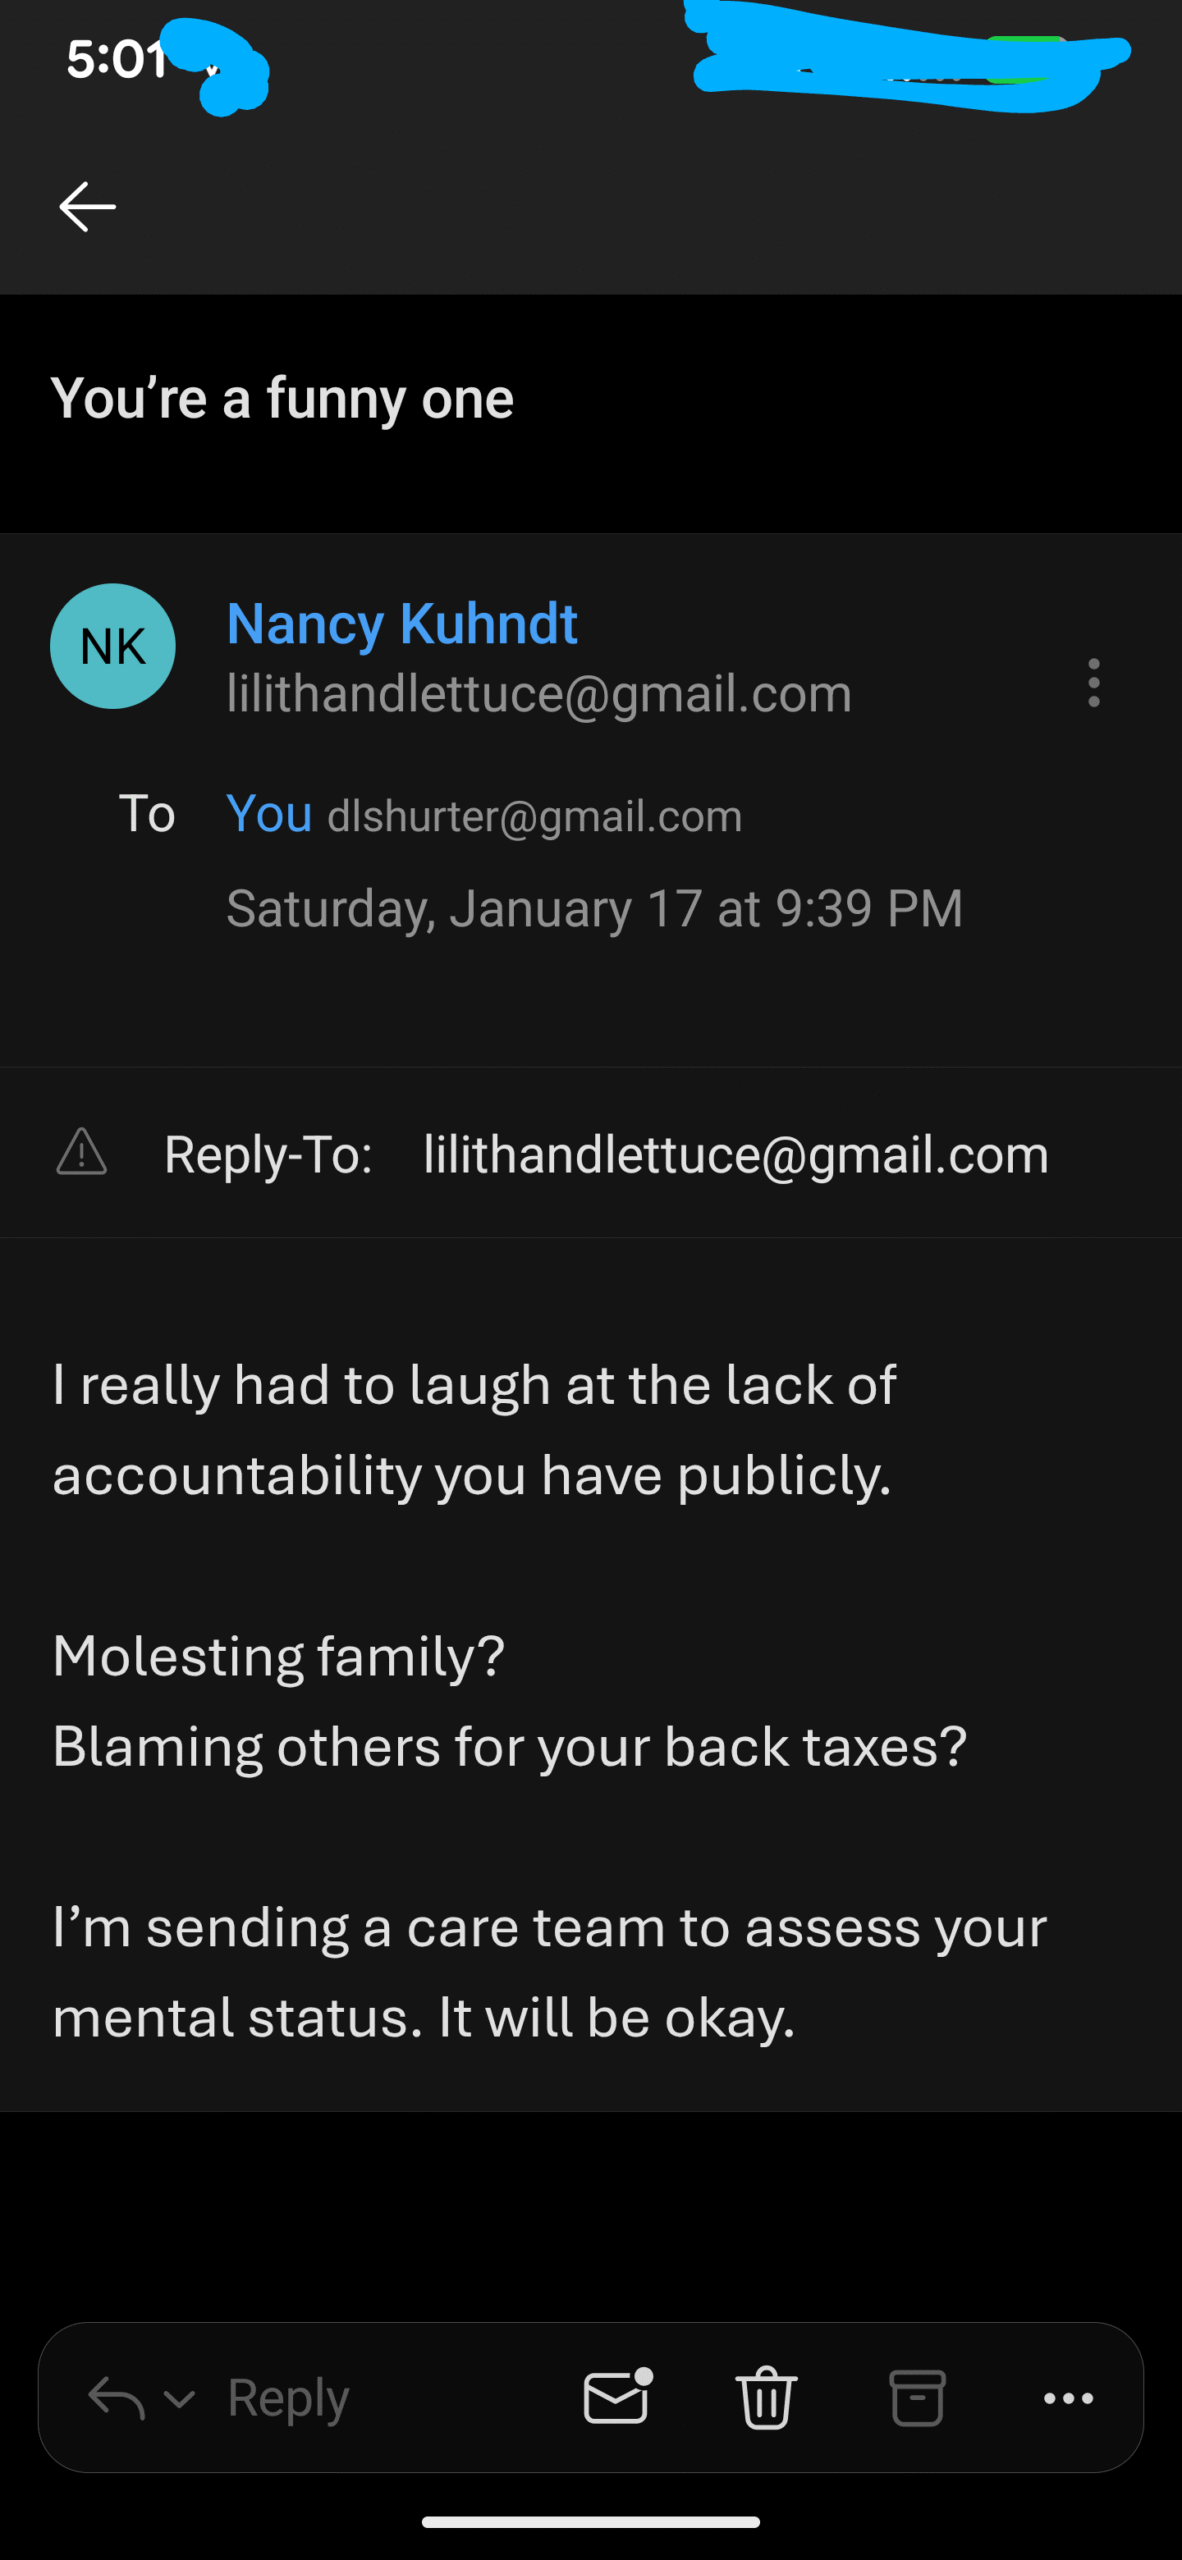Delete email using trash icon
The height and width of the screenshot is (2560, 1182).
(x=767, y=2397)
